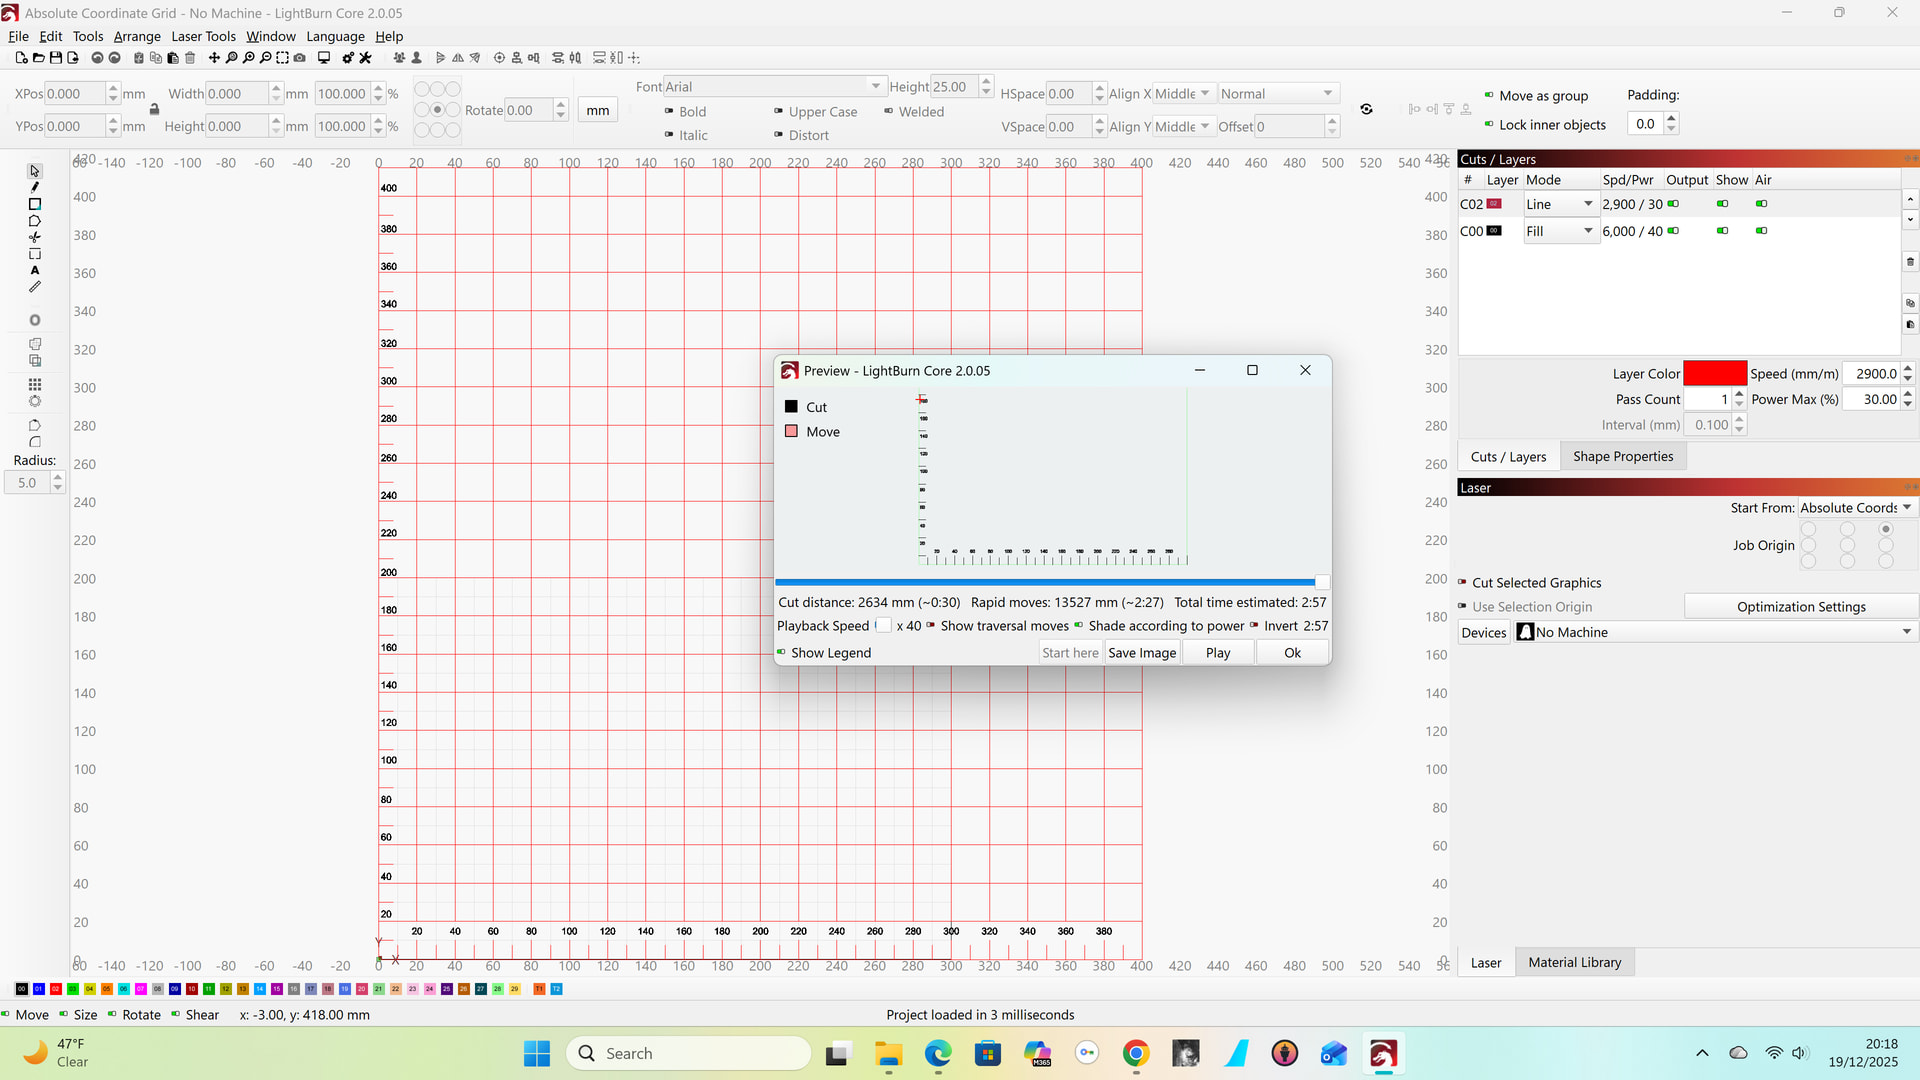Screen dimensions: 1920x1080
Task: Click the Preview monitor icon in toolbar
Action: (324, 58)
